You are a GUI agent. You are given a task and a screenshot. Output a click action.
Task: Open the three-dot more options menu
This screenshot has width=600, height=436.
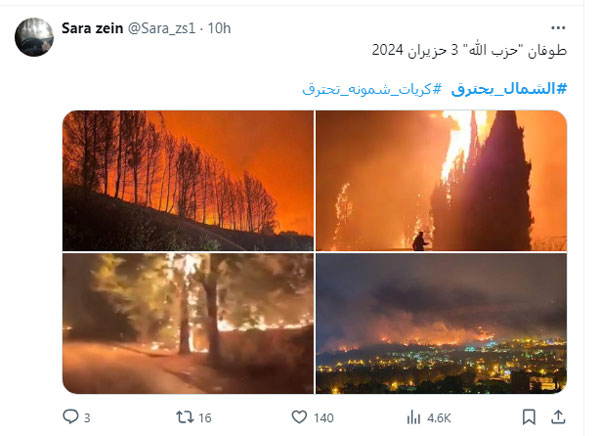point(558,28)
